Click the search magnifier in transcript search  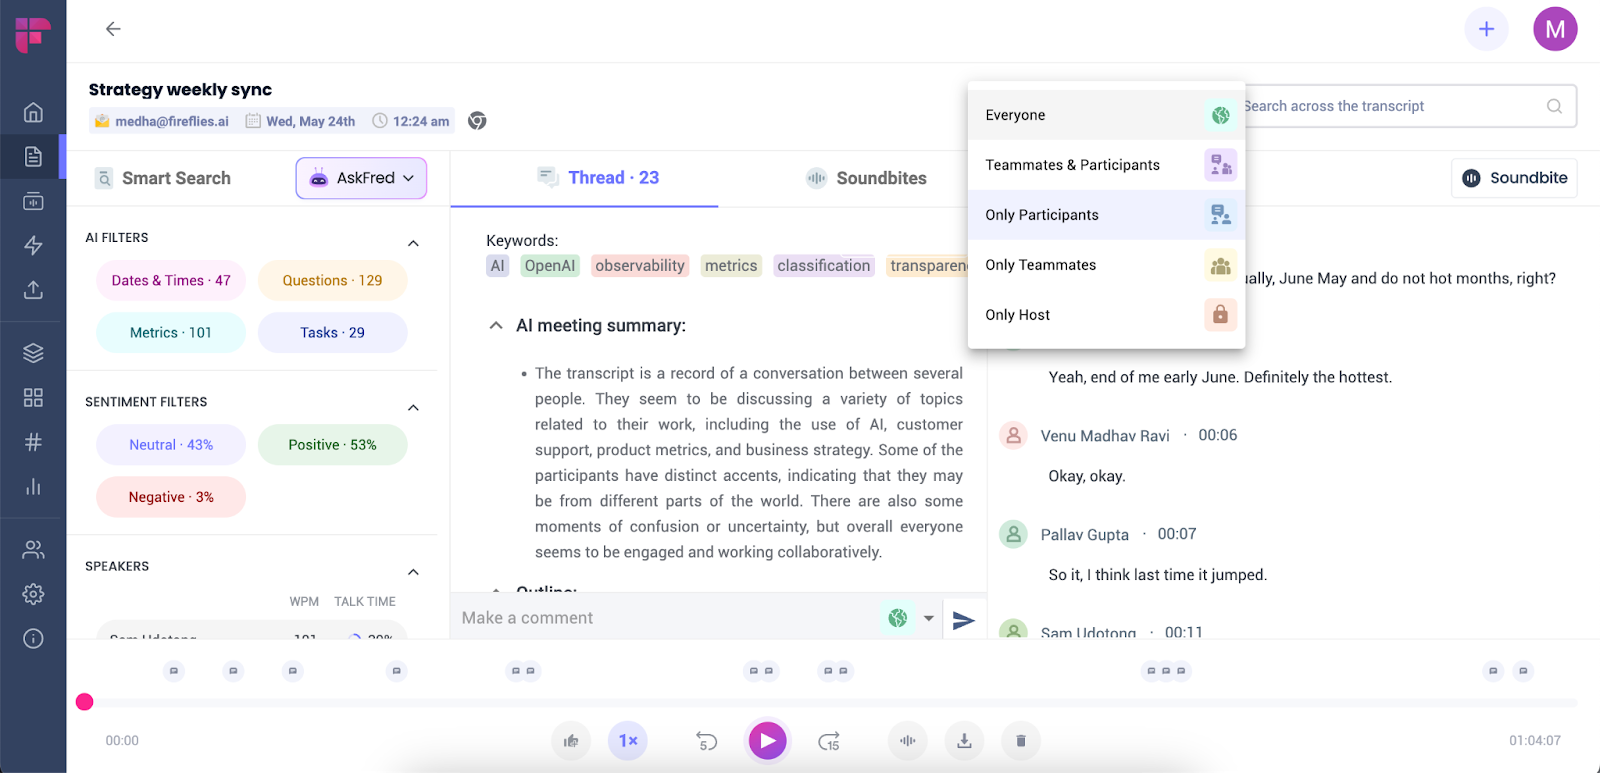pos(1554,106)
